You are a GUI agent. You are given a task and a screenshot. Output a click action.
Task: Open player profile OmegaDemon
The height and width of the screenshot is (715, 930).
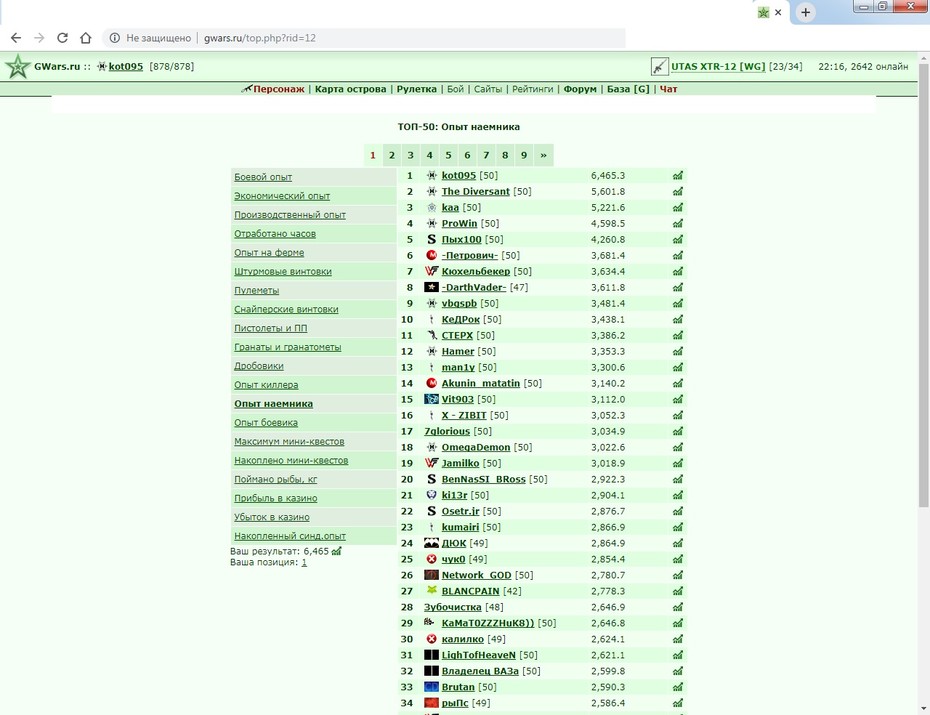click(476, 448)
